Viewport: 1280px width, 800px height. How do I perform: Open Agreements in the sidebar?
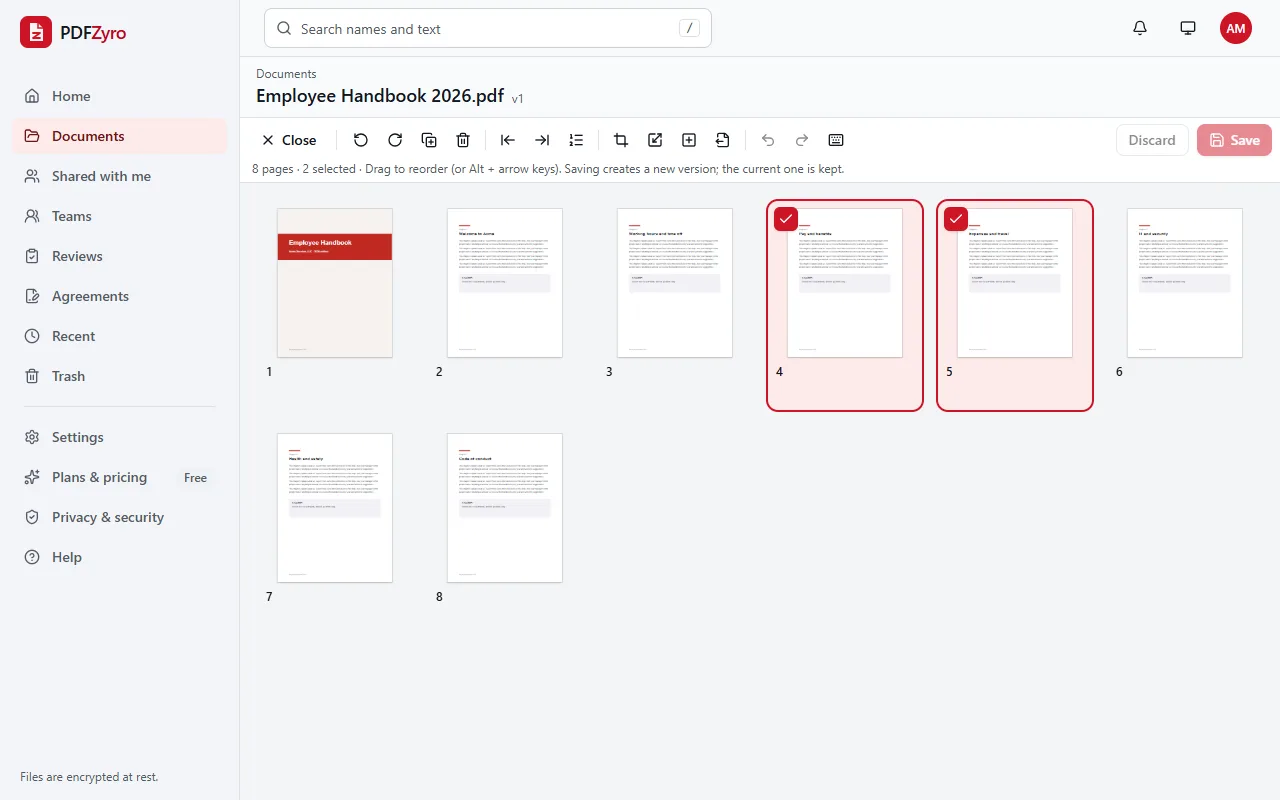[120, 296]
